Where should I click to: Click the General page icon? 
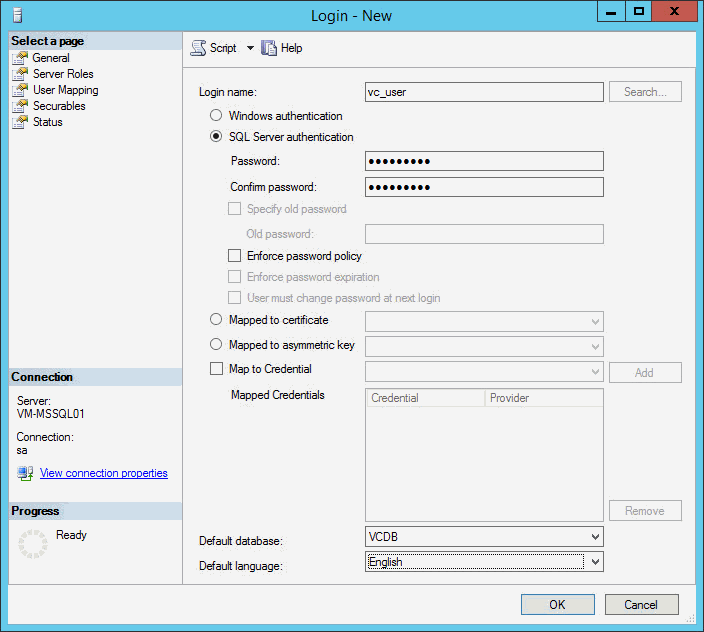tap(19, 58)
